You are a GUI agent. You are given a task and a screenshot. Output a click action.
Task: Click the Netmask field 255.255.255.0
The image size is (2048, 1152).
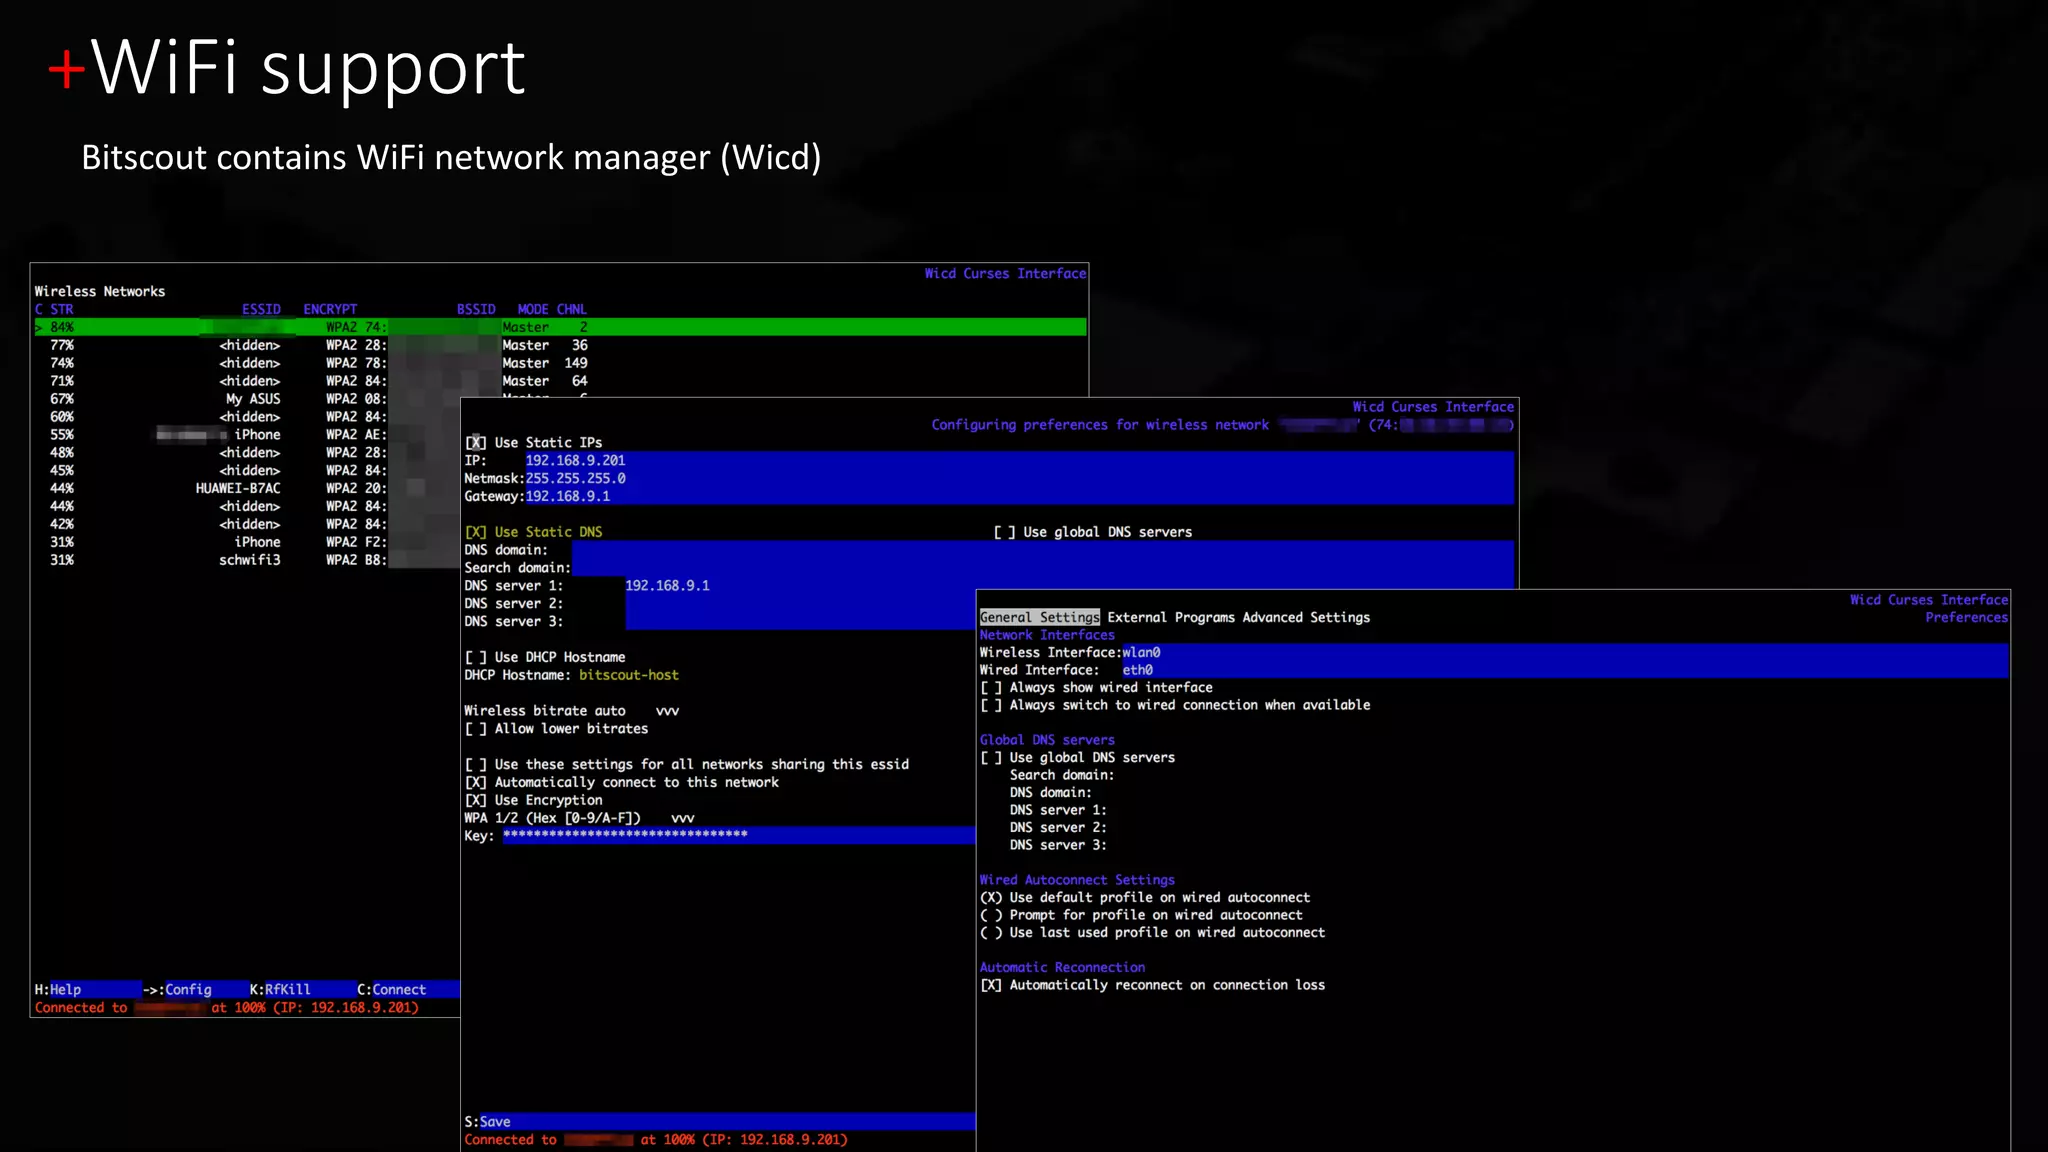[1019, 479]
